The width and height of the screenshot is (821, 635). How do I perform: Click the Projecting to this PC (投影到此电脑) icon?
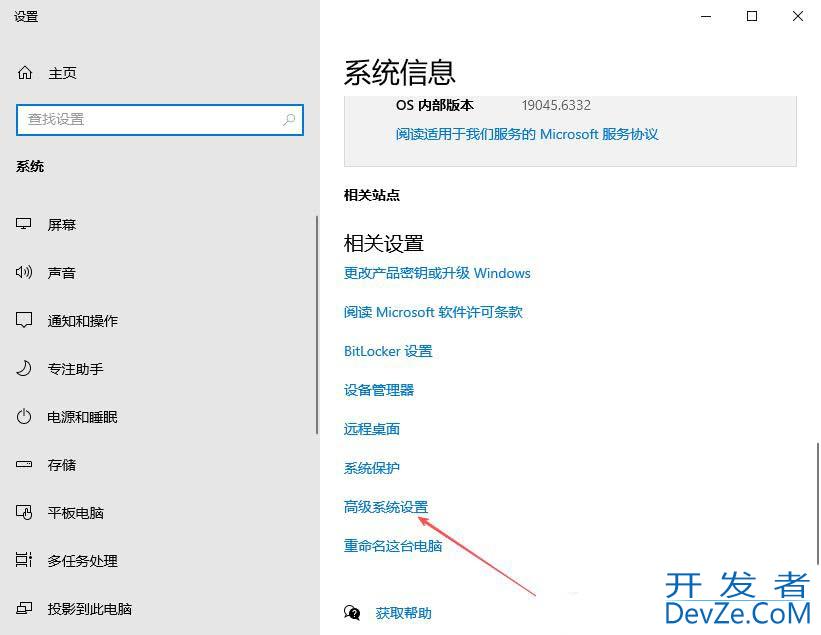[x=24, y=609]
